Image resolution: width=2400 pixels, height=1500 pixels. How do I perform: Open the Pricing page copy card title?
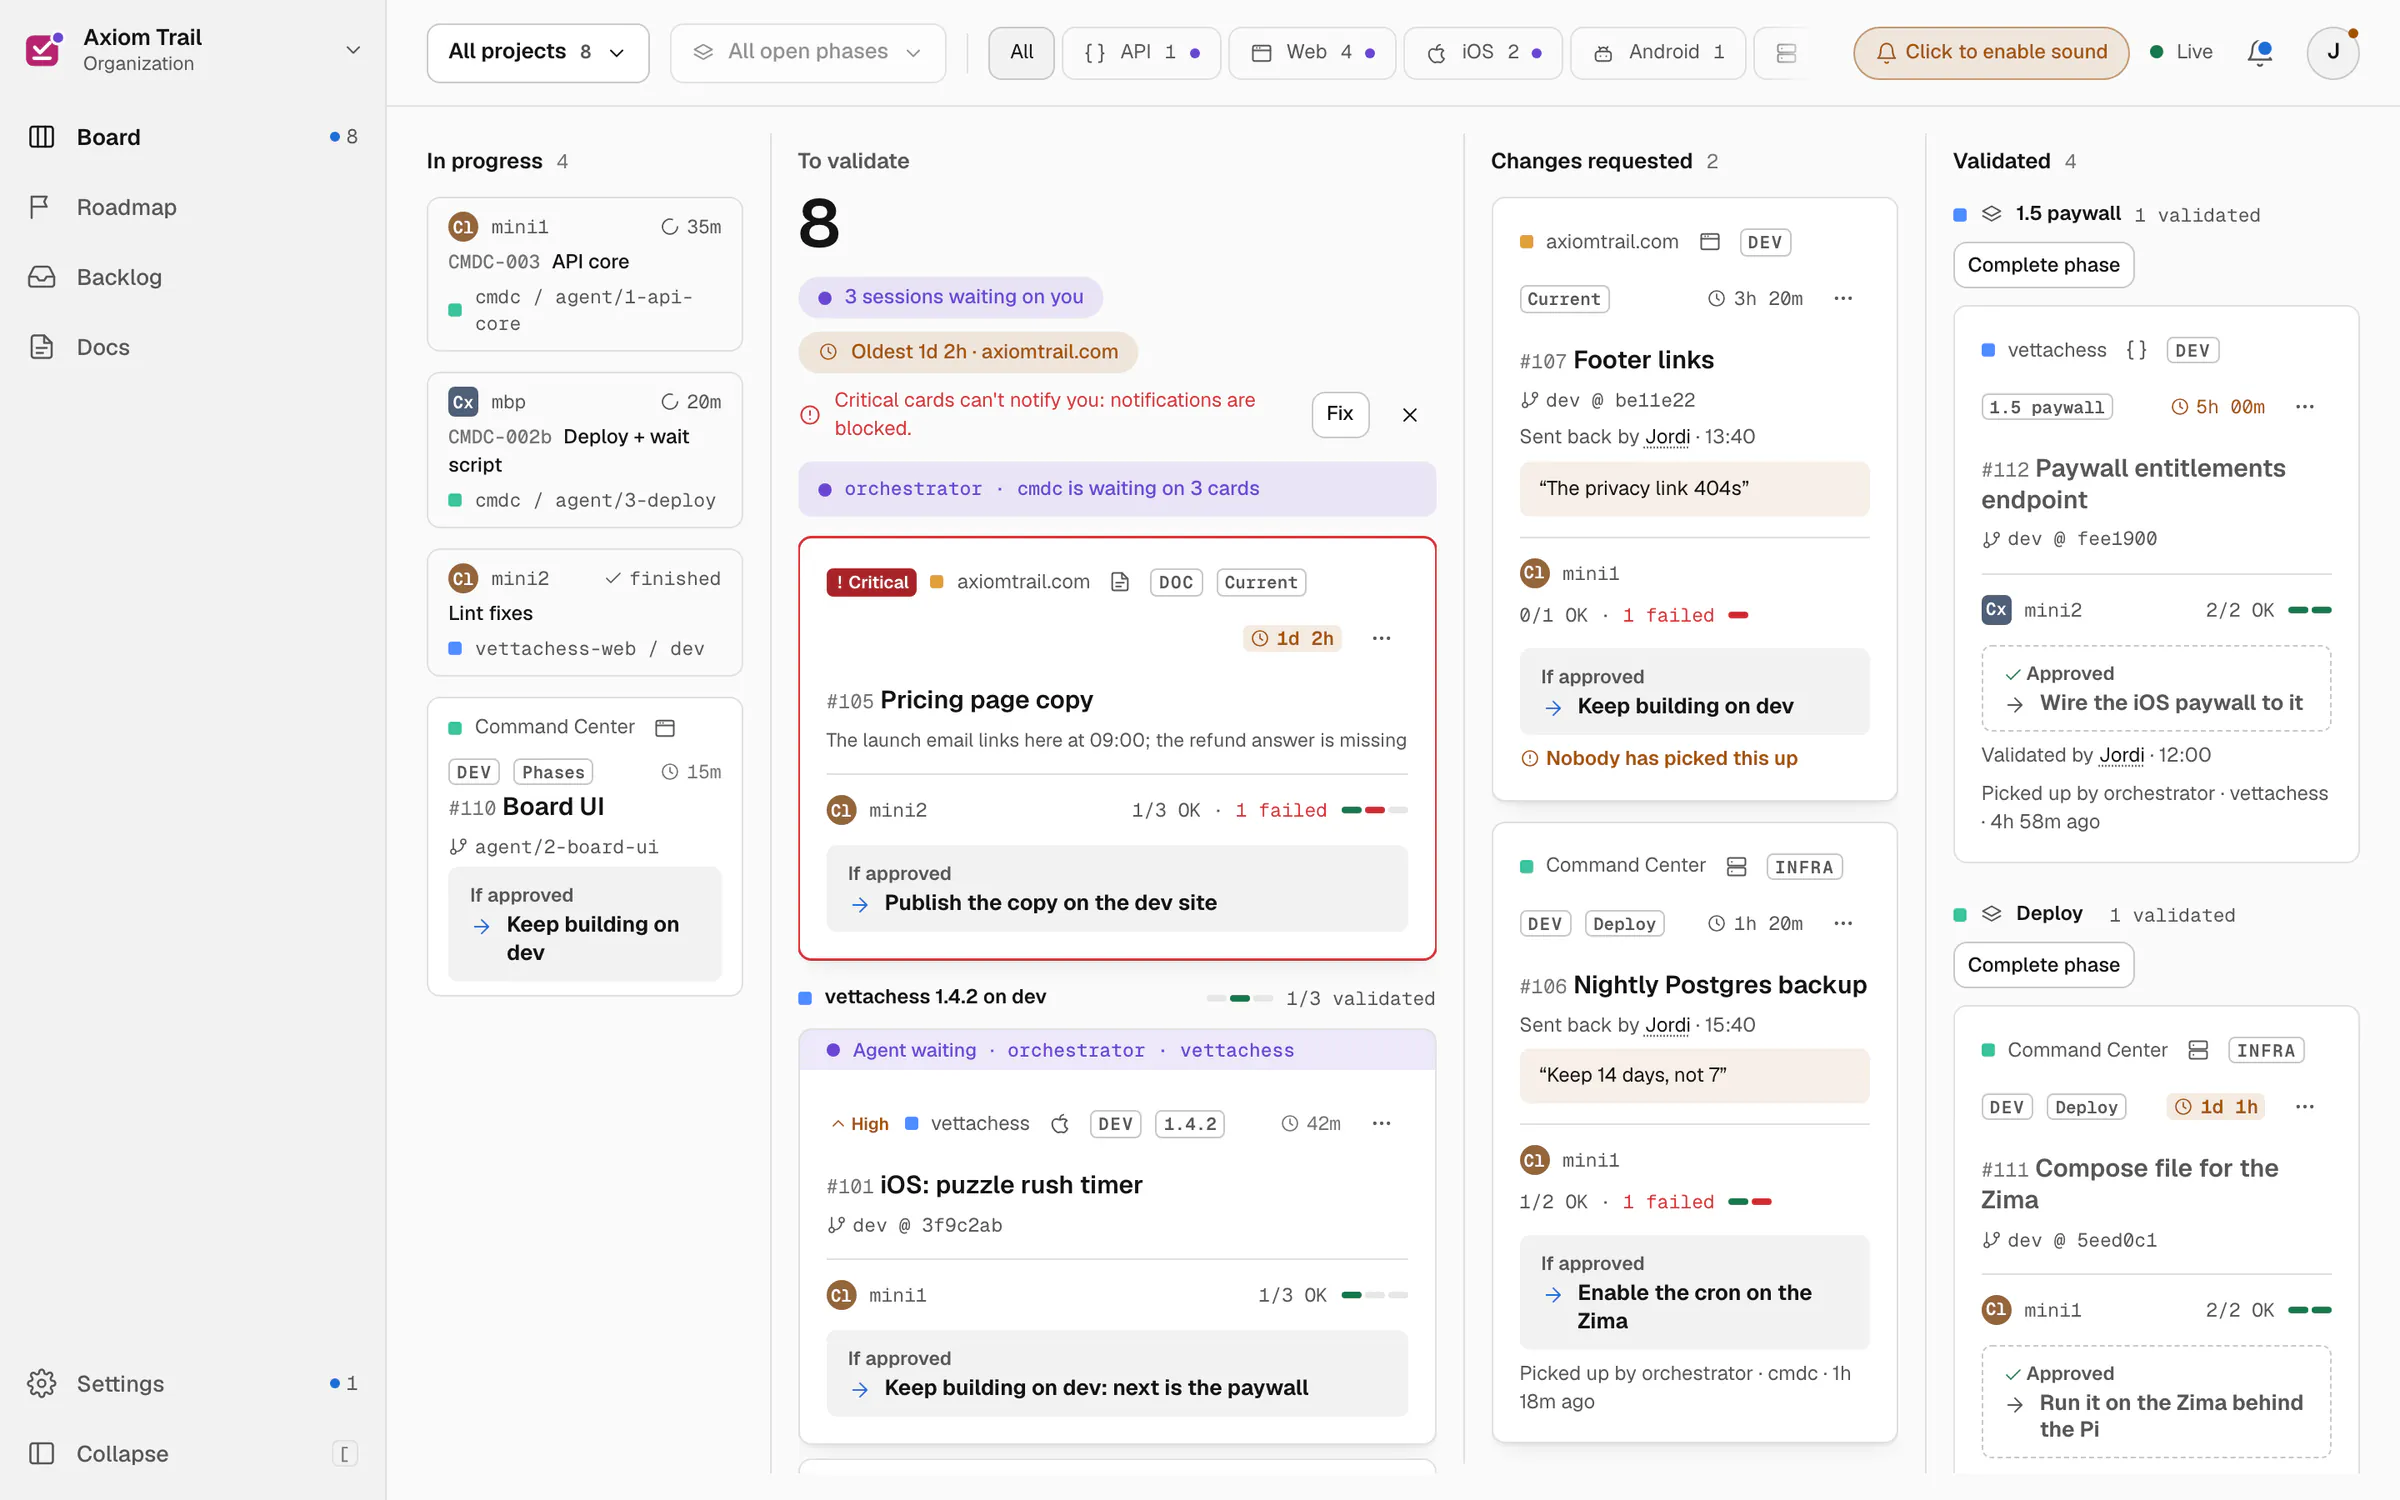click(986, 700)
